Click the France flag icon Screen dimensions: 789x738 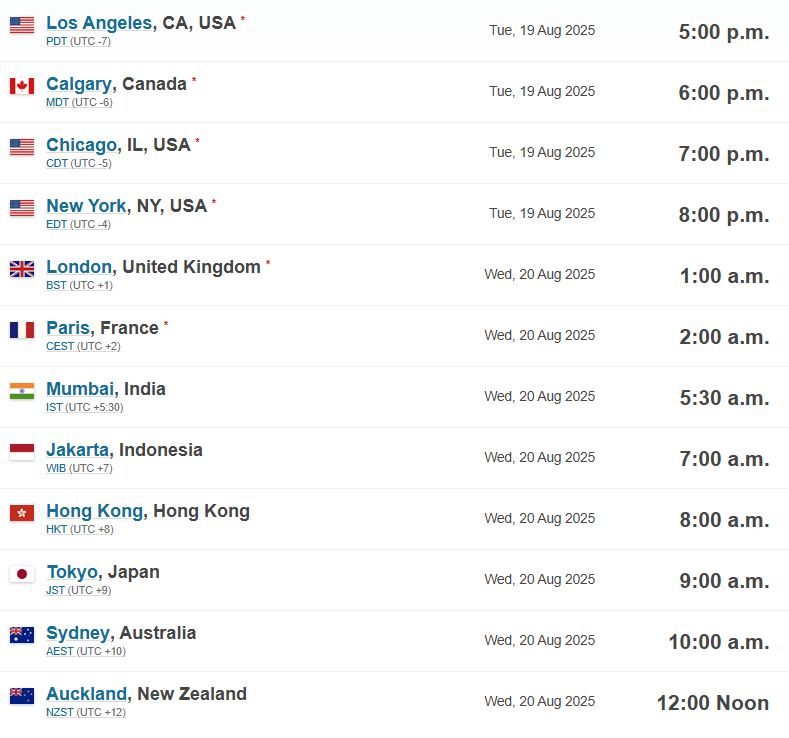coord(22,330)
